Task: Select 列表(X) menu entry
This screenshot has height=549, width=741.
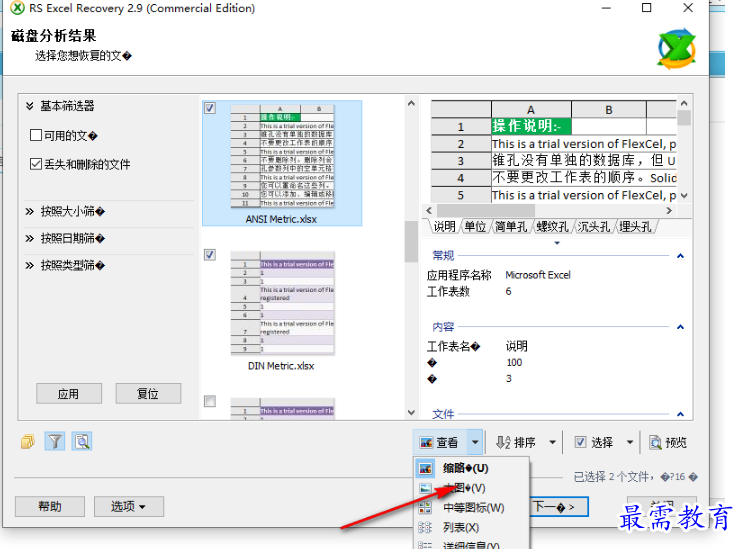Action: click(x=472, y=527)
